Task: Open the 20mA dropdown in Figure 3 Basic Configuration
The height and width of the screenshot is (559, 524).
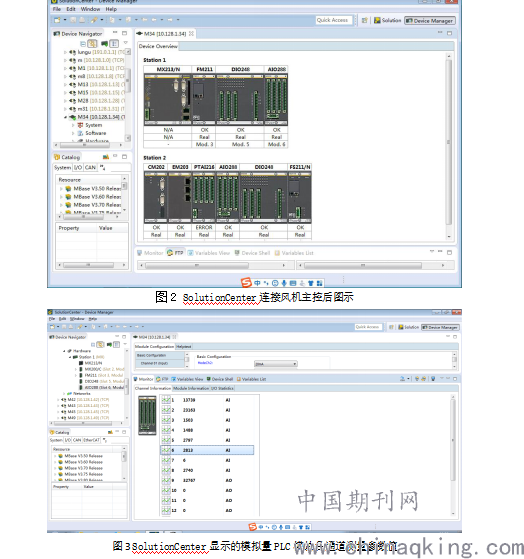Action: coord(276,364)
